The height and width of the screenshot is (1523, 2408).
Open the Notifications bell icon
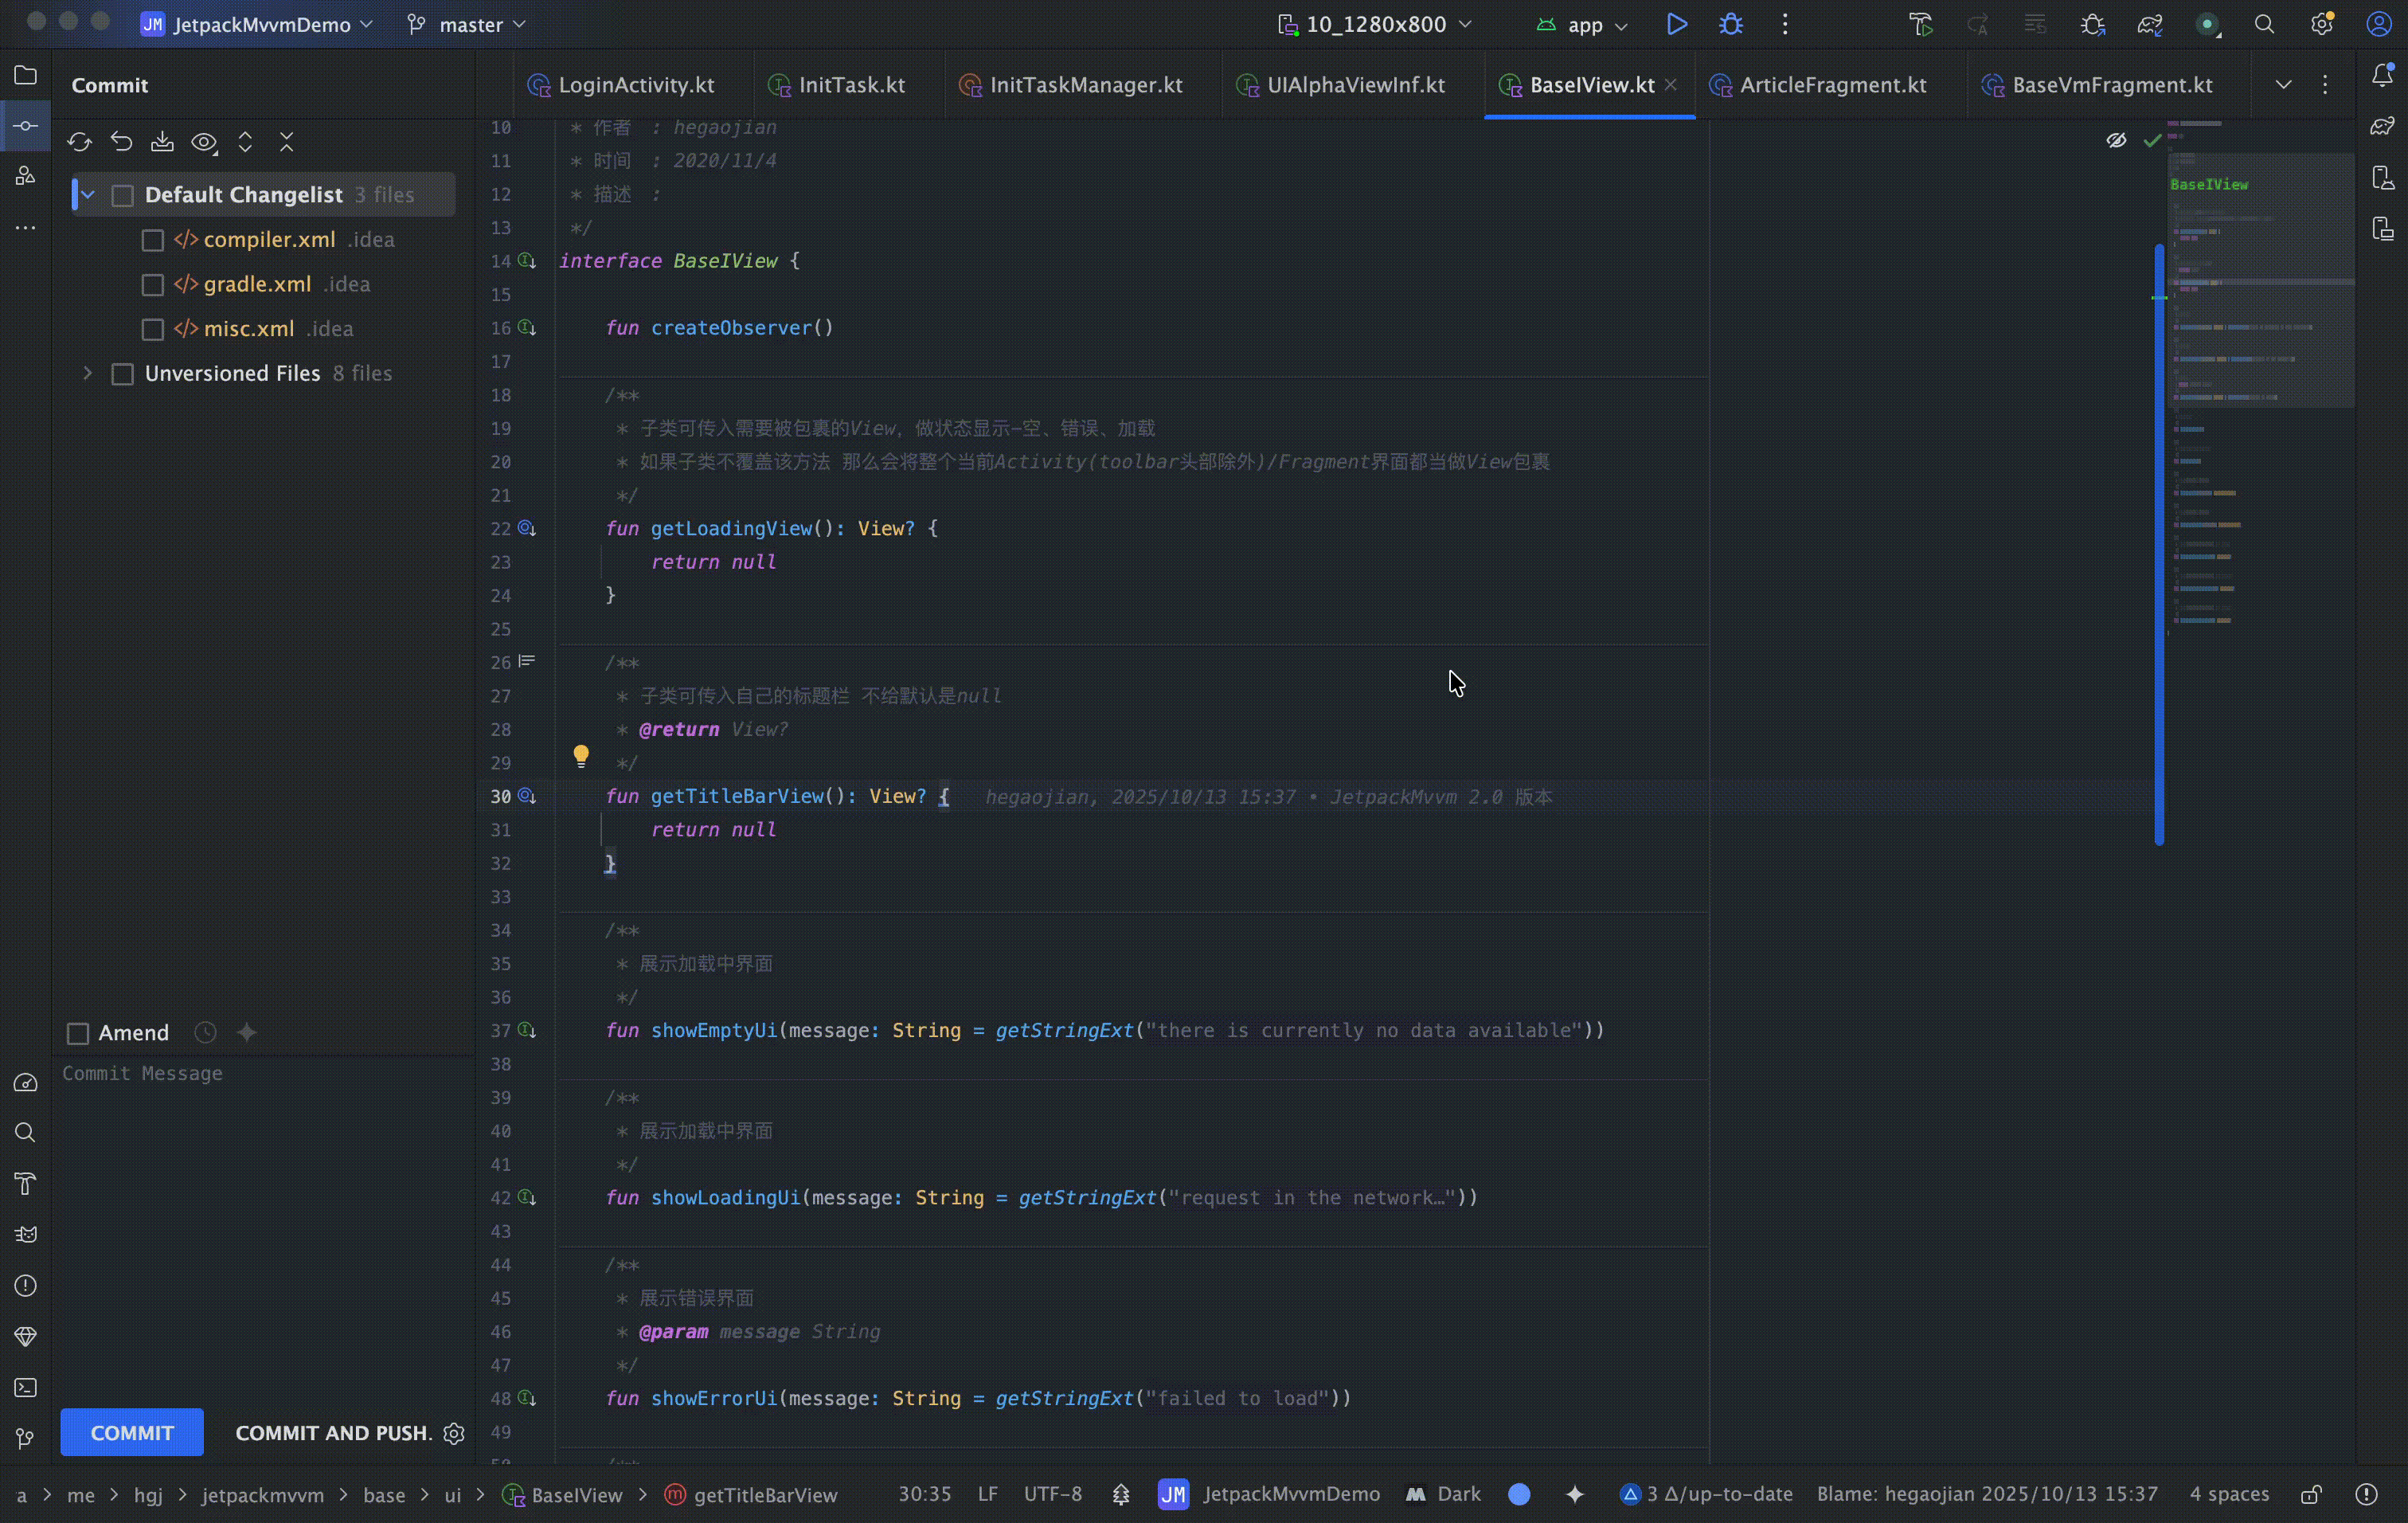pos(2382,75)
